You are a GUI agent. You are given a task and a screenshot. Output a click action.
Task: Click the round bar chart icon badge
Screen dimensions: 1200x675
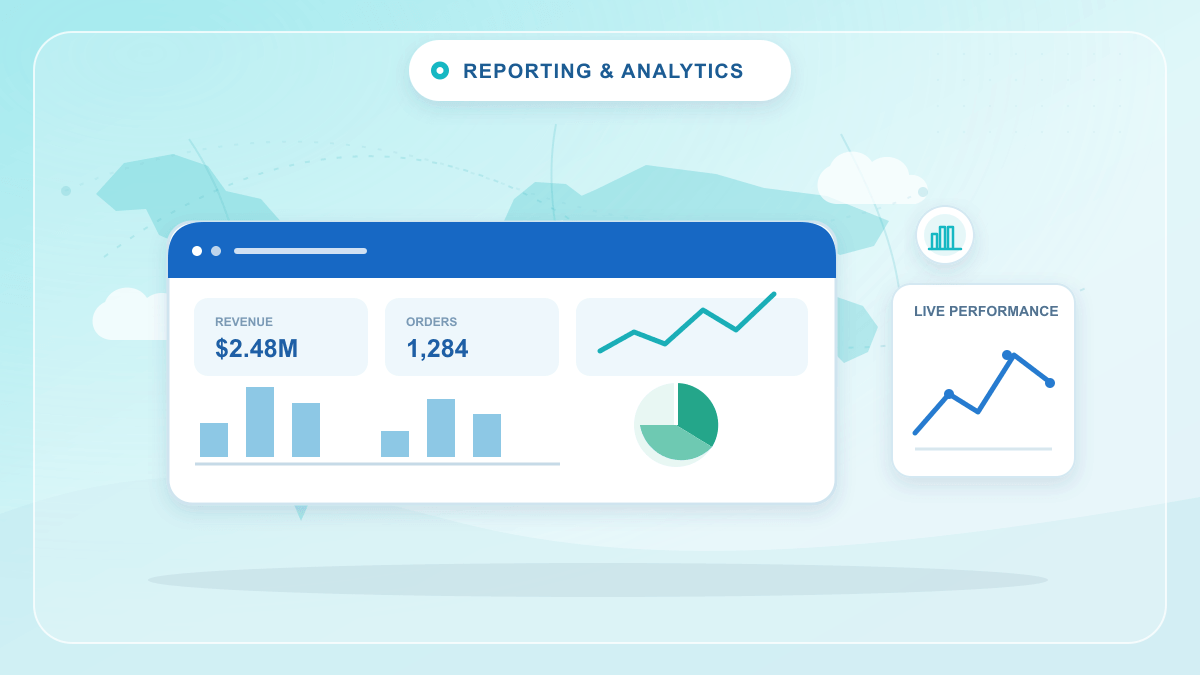pyautogui.click(x=945, y=236)
